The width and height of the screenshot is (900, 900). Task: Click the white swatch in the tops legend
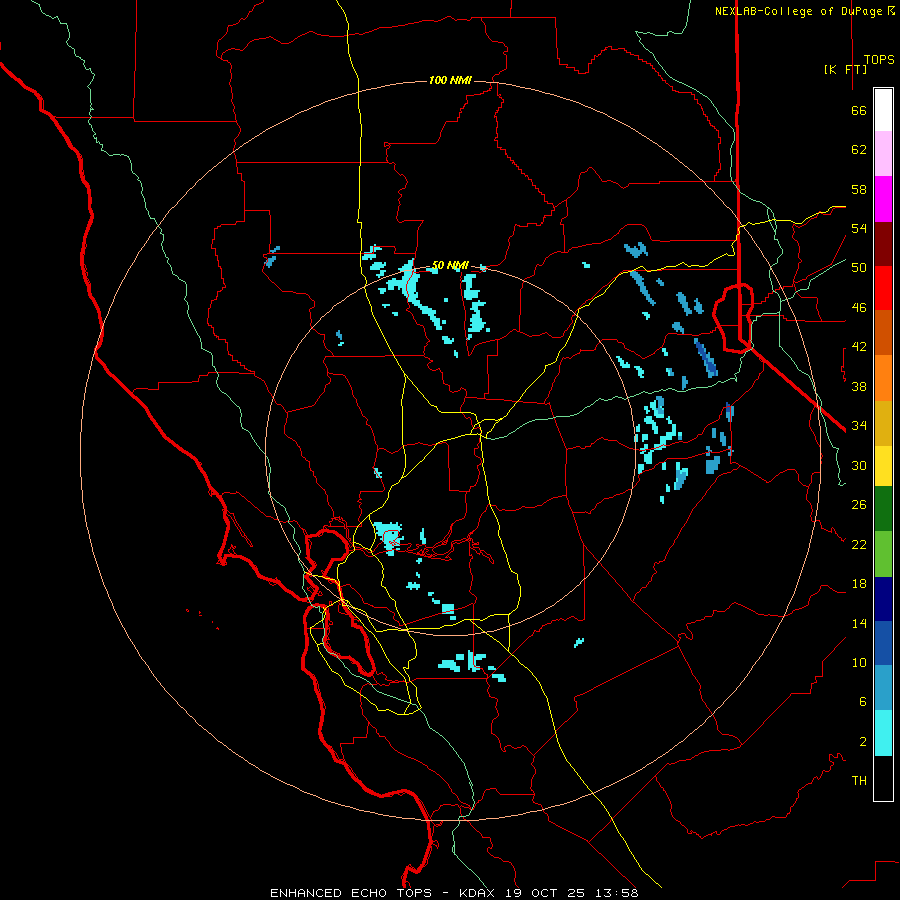883,110
